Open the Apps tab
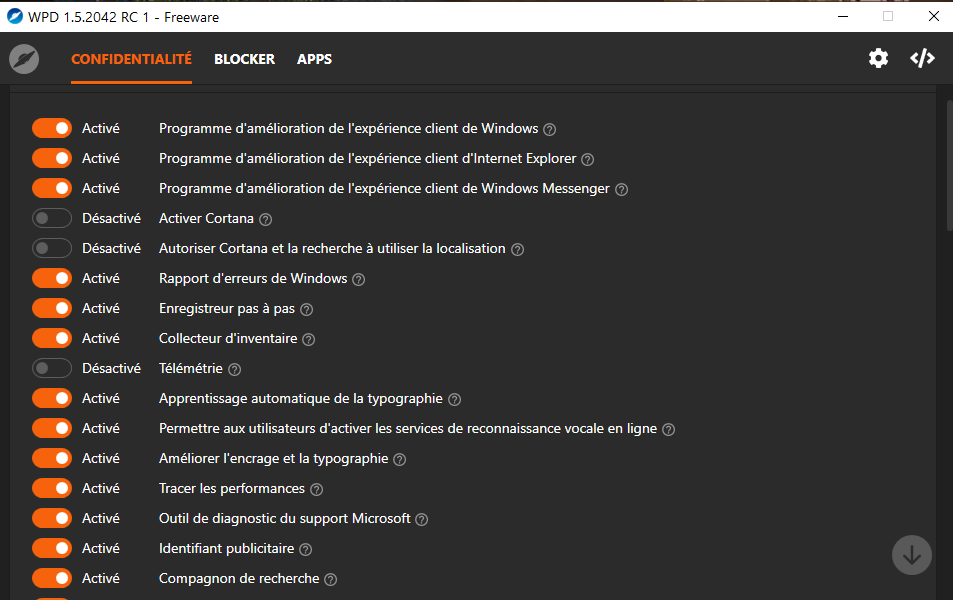The image size is (953, 600). (x=314, y=59)
